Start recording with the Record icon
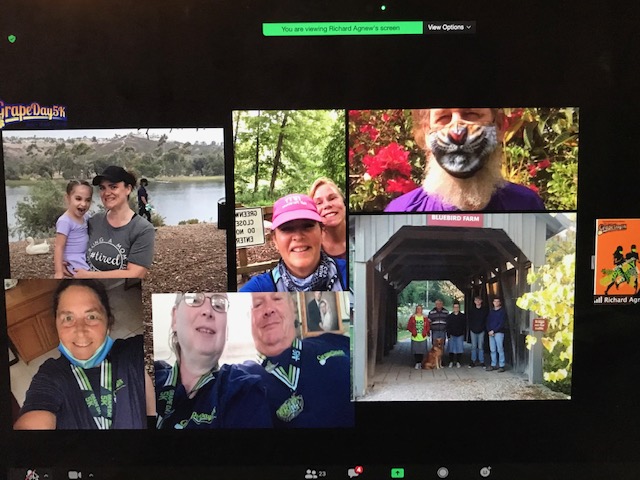The width and height of the screenshot is (640, 480). tap(442, 472)
